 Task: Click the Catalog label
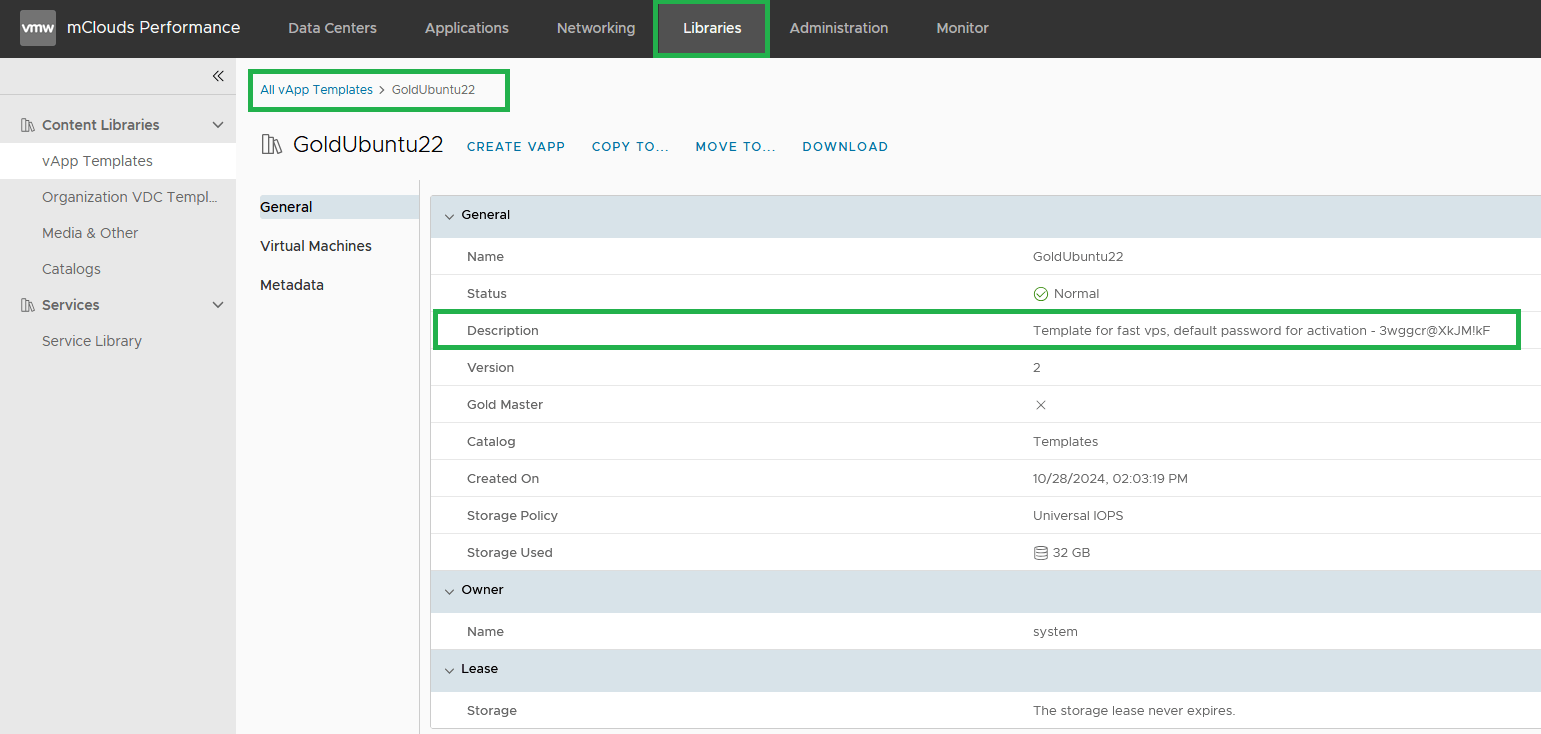(491, 442)
